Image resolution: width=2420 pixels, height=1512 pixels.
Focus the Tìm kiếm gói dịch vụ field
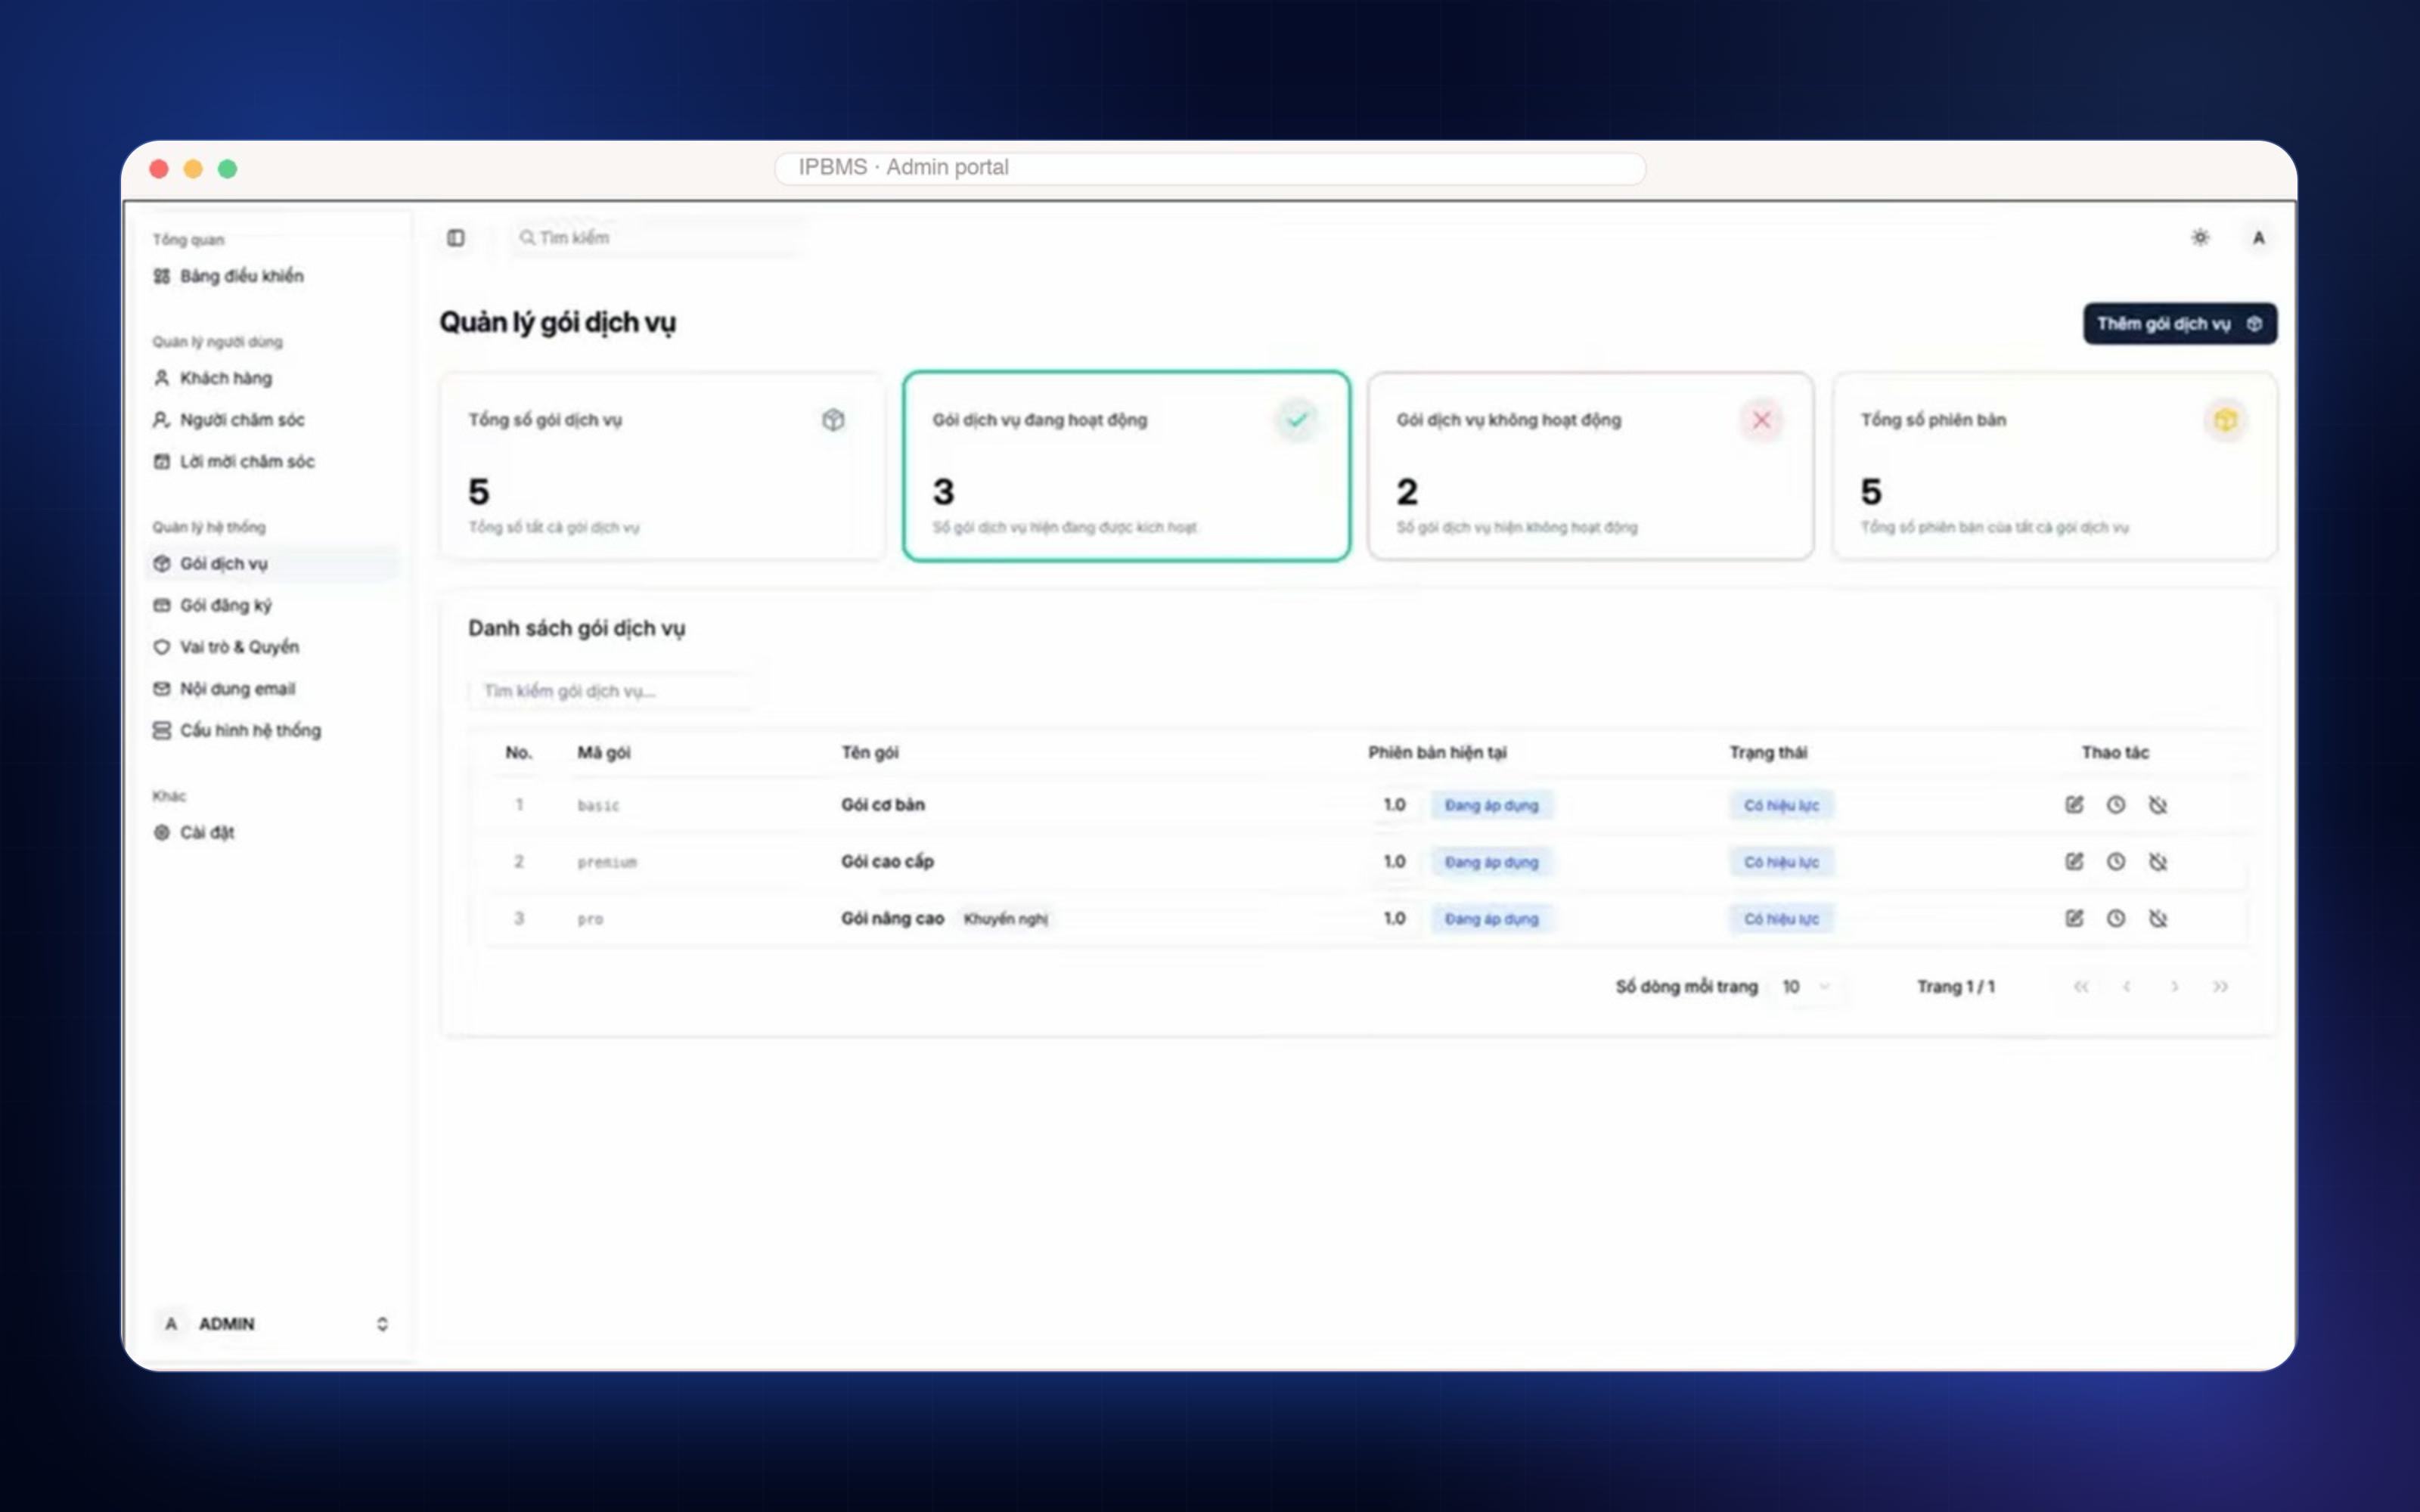coord(612,691)
